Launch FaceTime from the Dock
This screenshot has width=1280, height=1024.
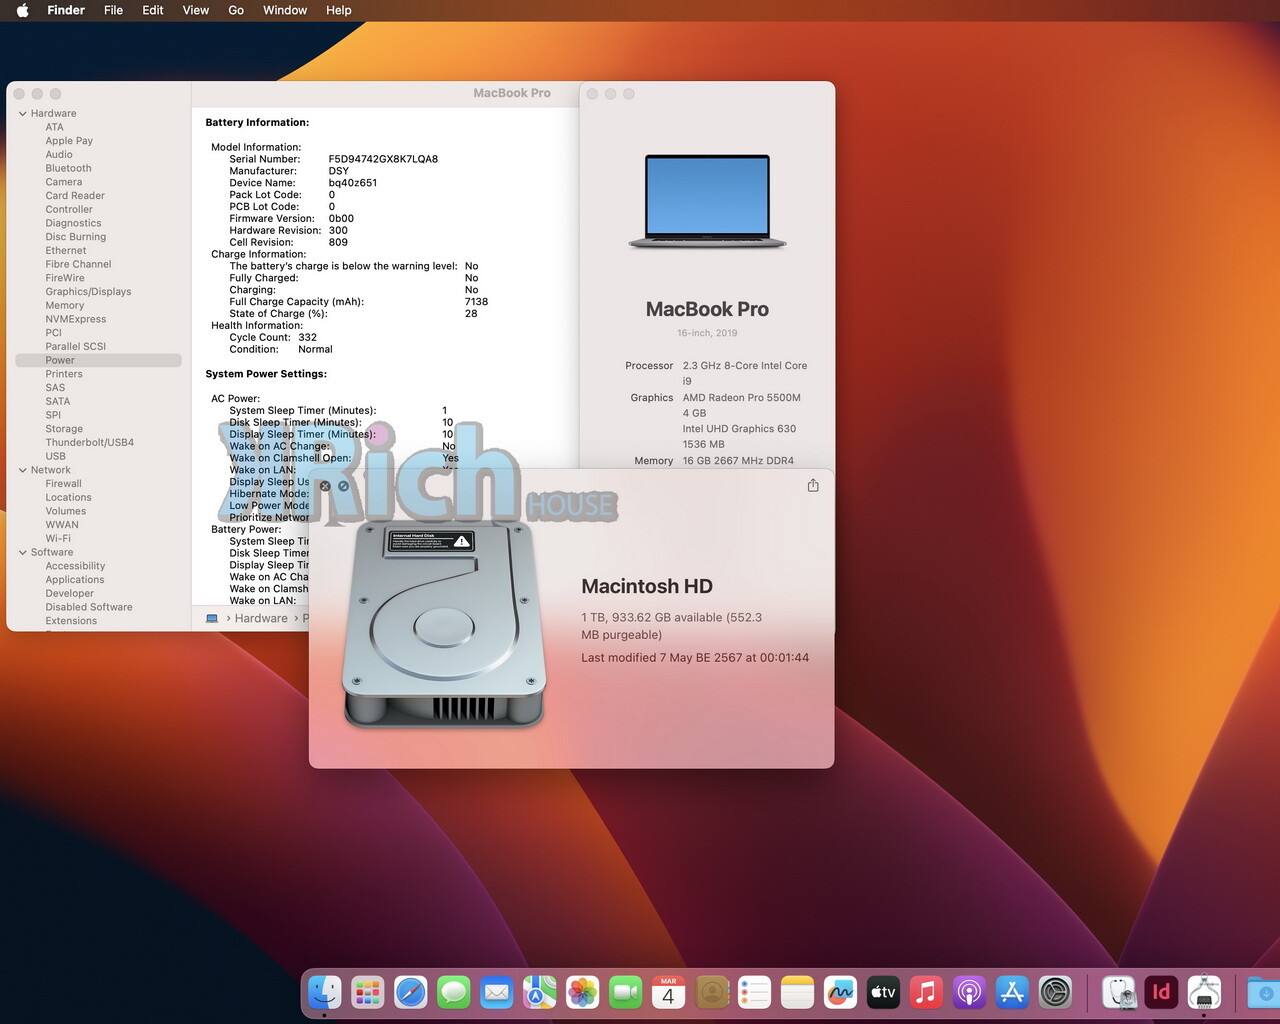pos(625,992)
